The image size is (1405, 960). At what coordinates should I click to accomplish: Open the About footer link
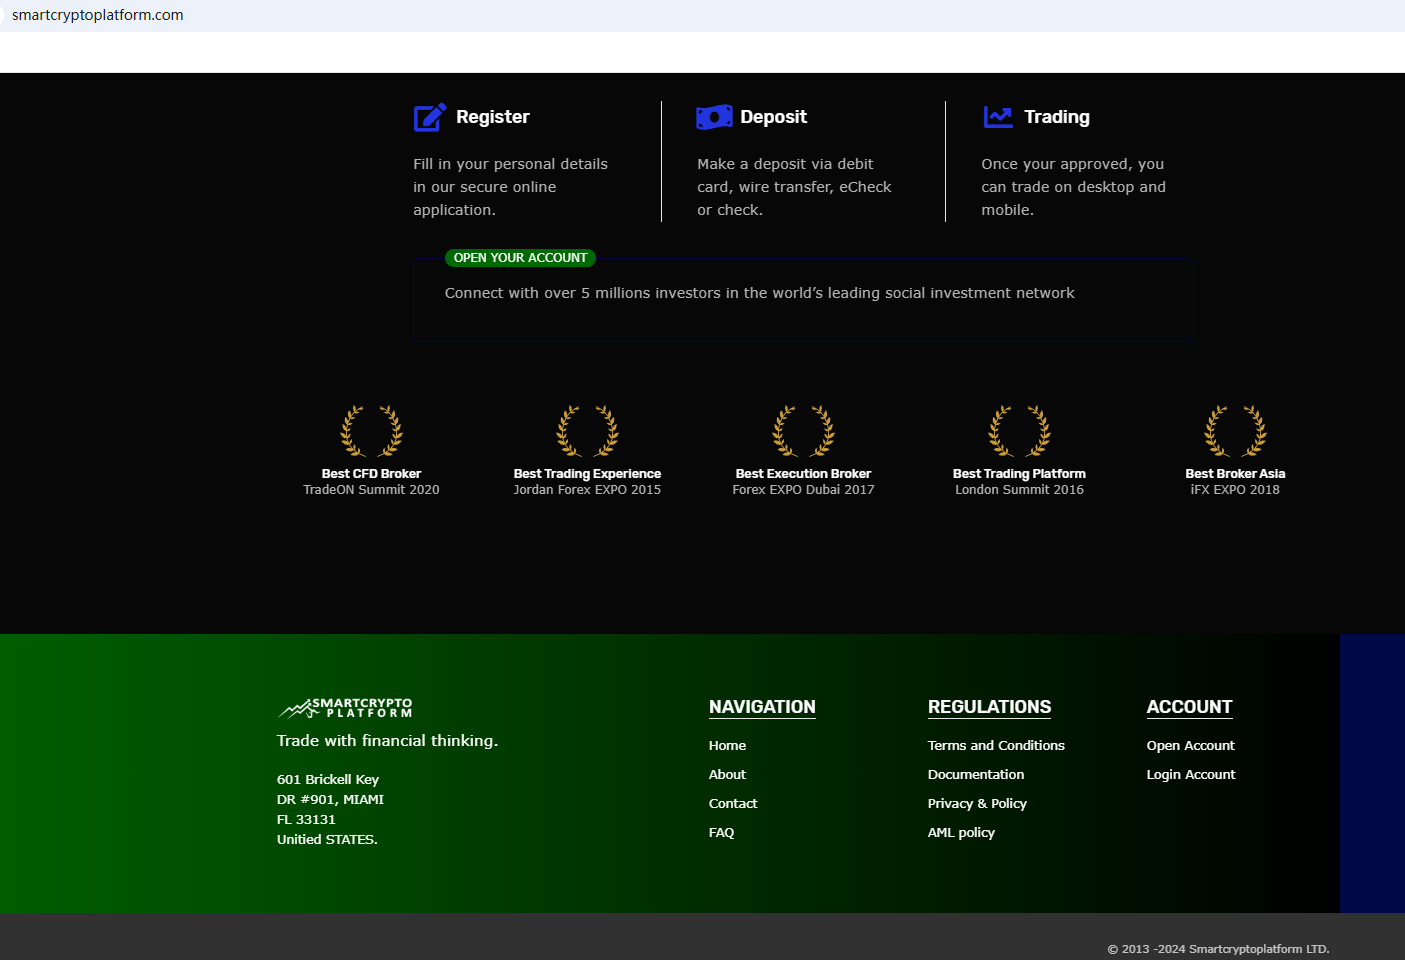coord(727,774)
